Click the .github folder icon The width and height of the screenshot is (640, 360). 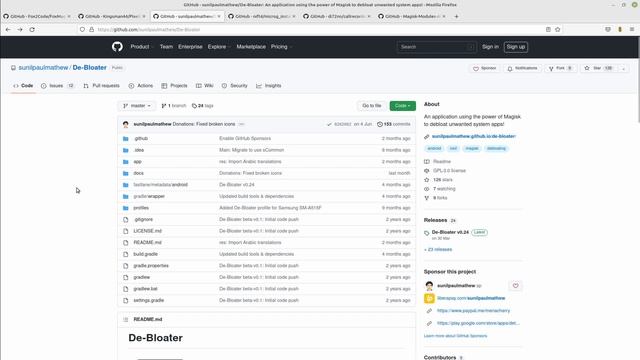(126, 138)
